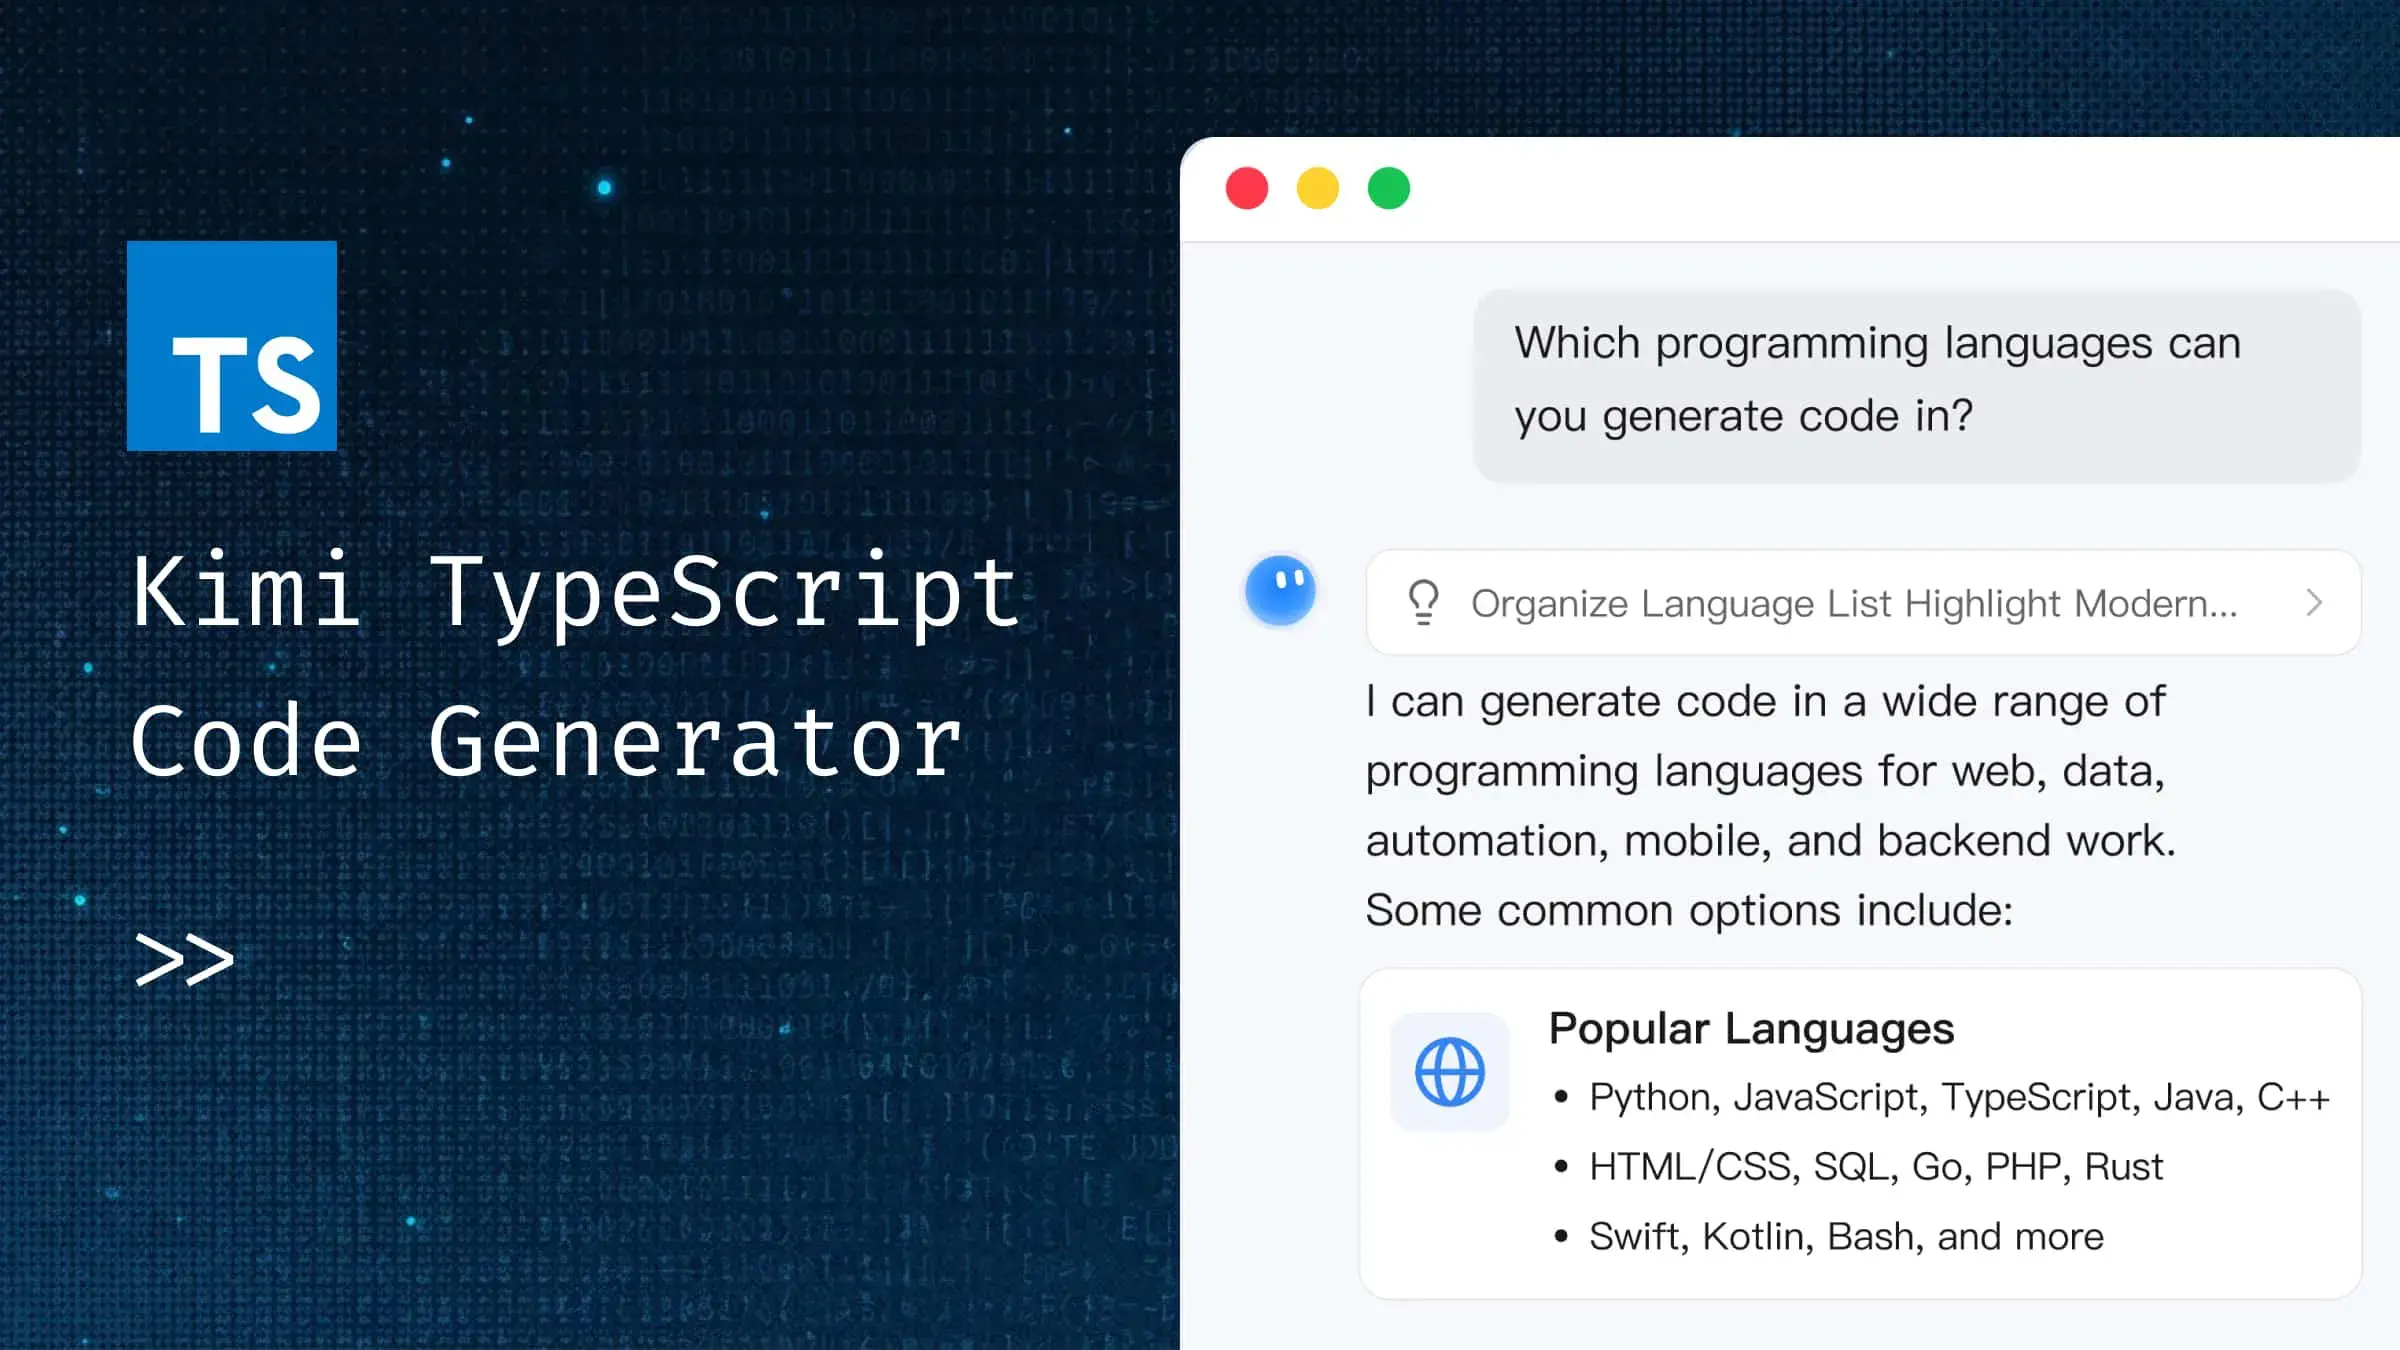Click the green maximize window dot

1389,188
